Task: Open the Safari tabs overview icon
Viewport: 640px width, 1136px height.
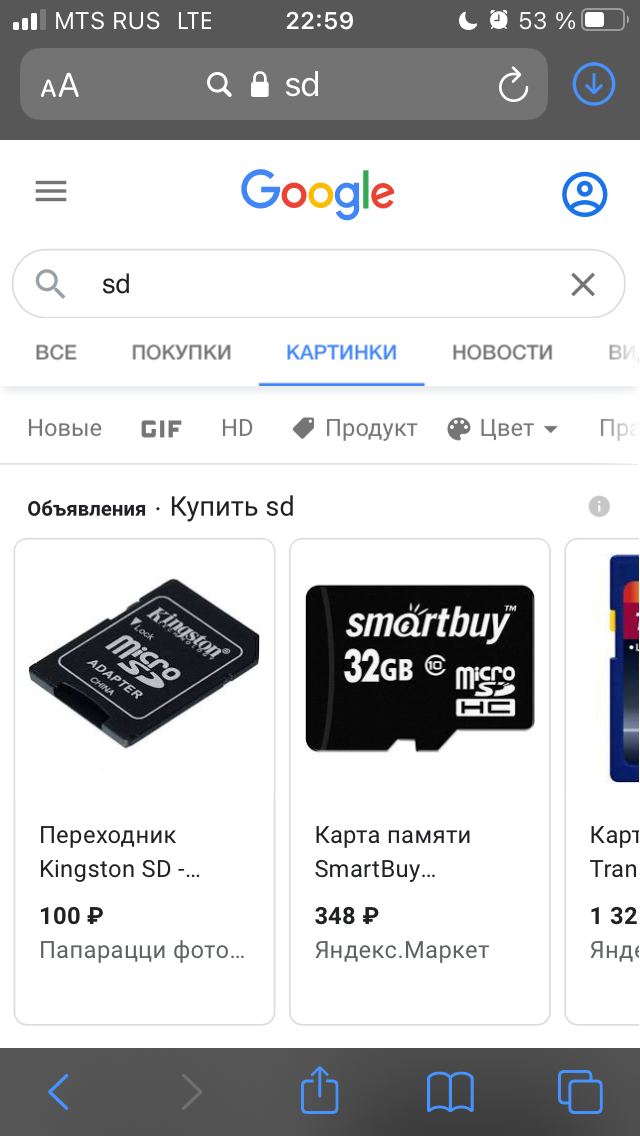Action: [580, 1092]
